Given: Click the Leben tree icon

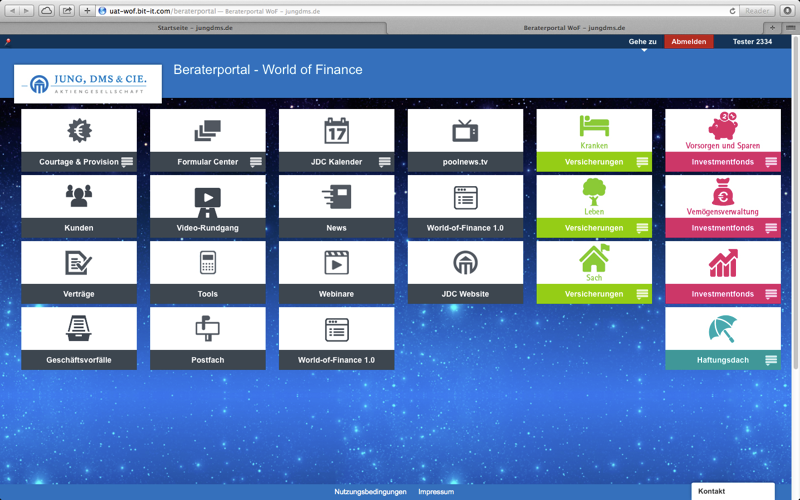Looking at the screenshot, I should coord(594,192).
